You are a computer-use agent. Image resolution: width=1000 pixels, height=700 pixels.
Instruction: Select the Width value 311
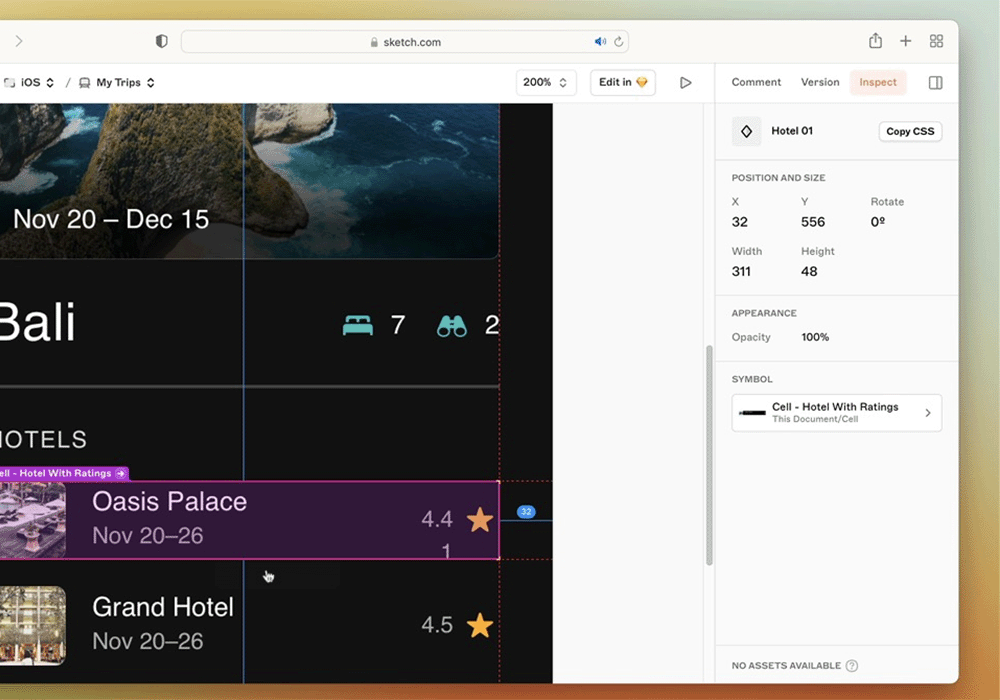[x=741, y=272]
